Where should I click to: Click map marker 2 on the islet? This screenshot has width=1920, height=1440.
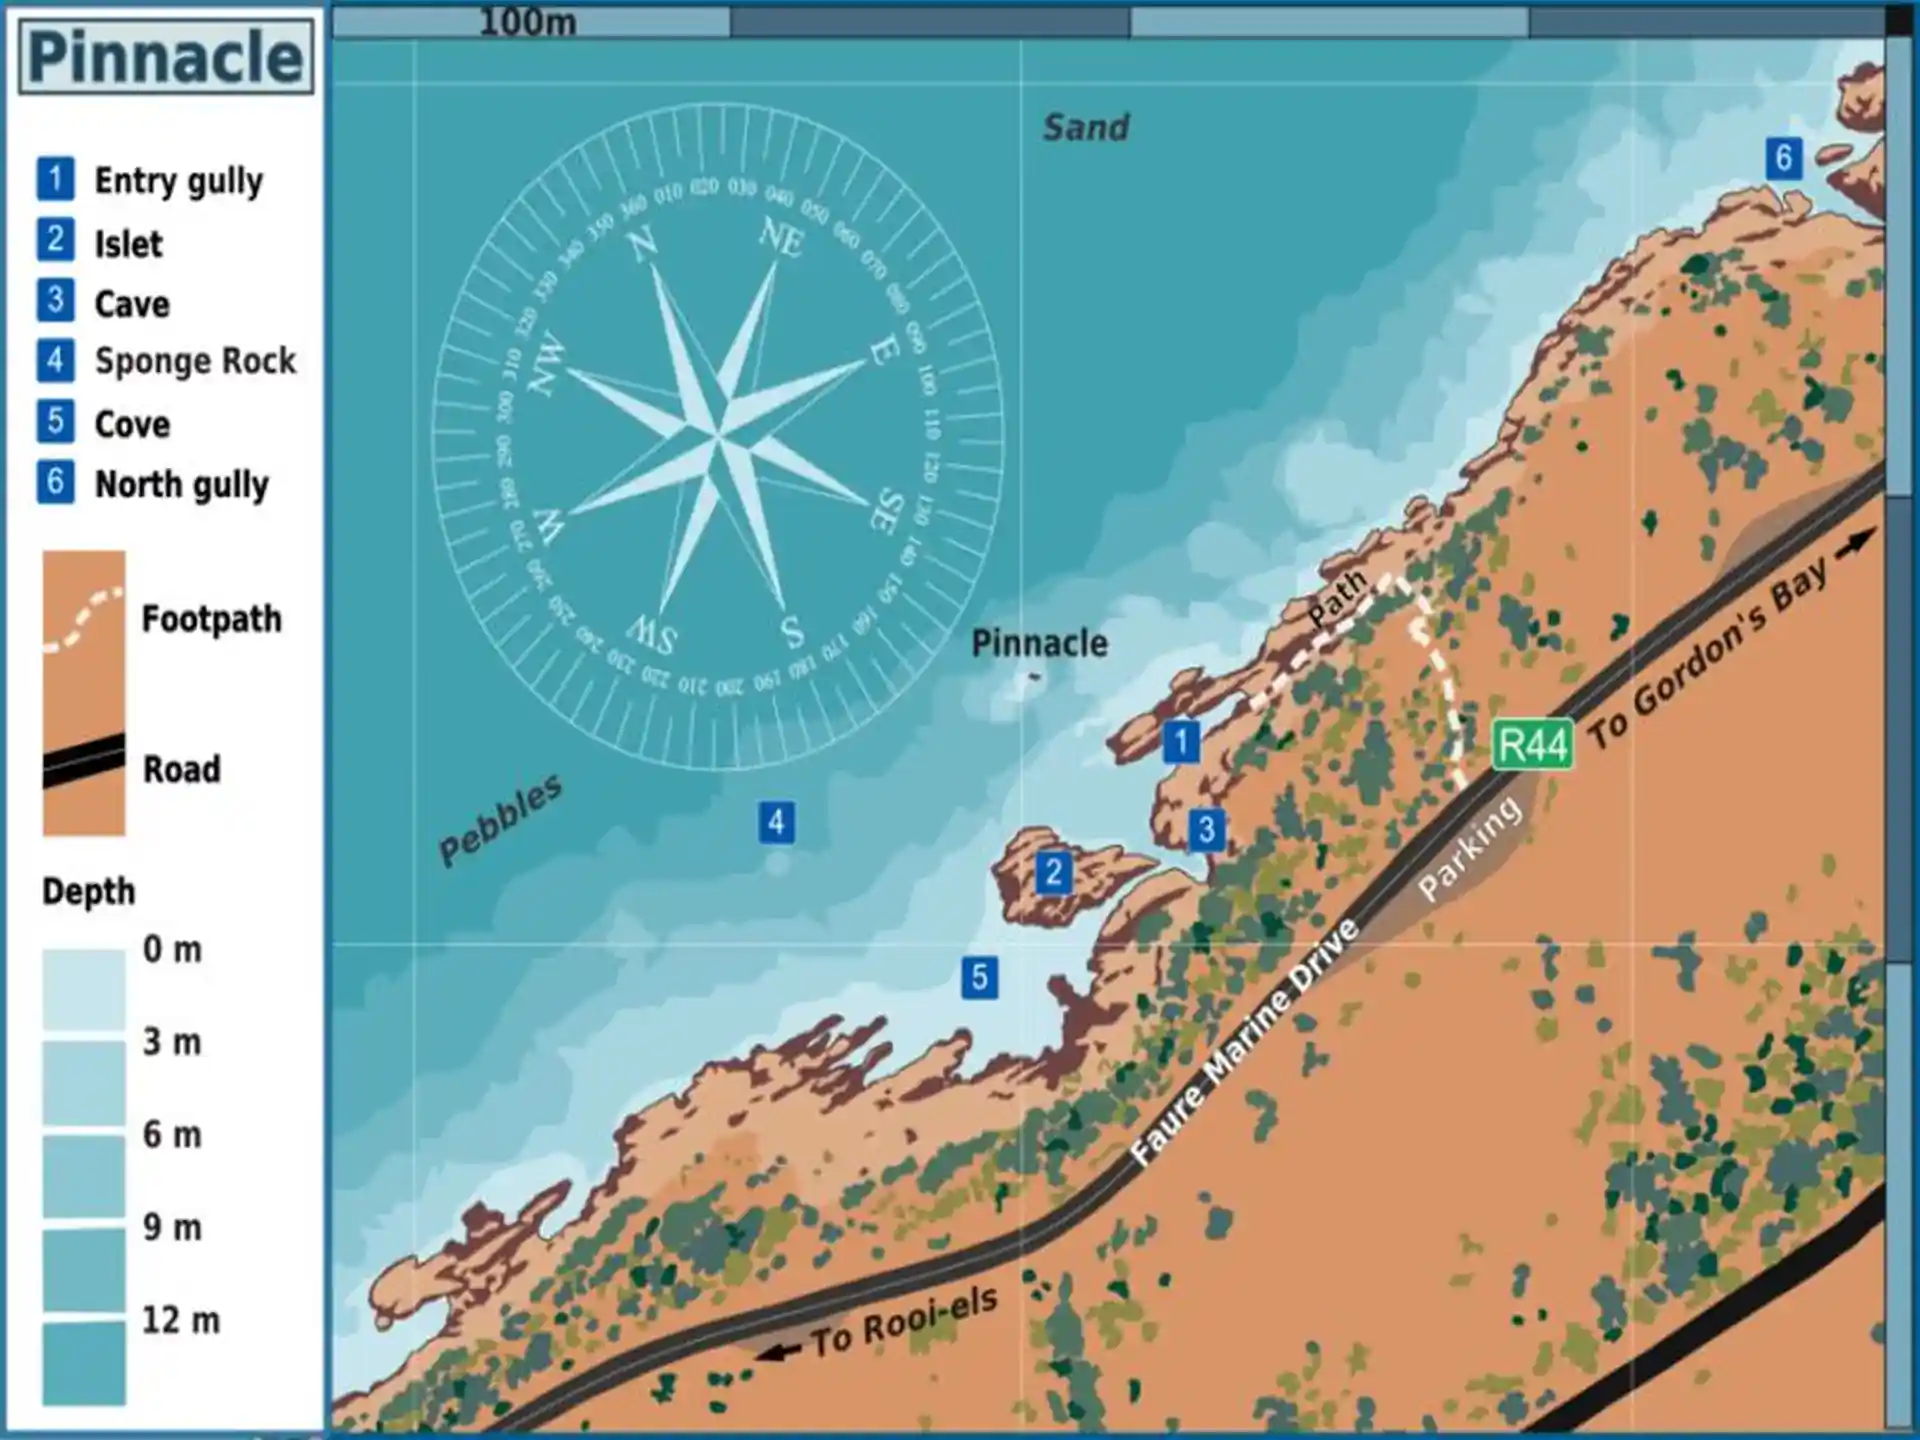(1053, 873)
